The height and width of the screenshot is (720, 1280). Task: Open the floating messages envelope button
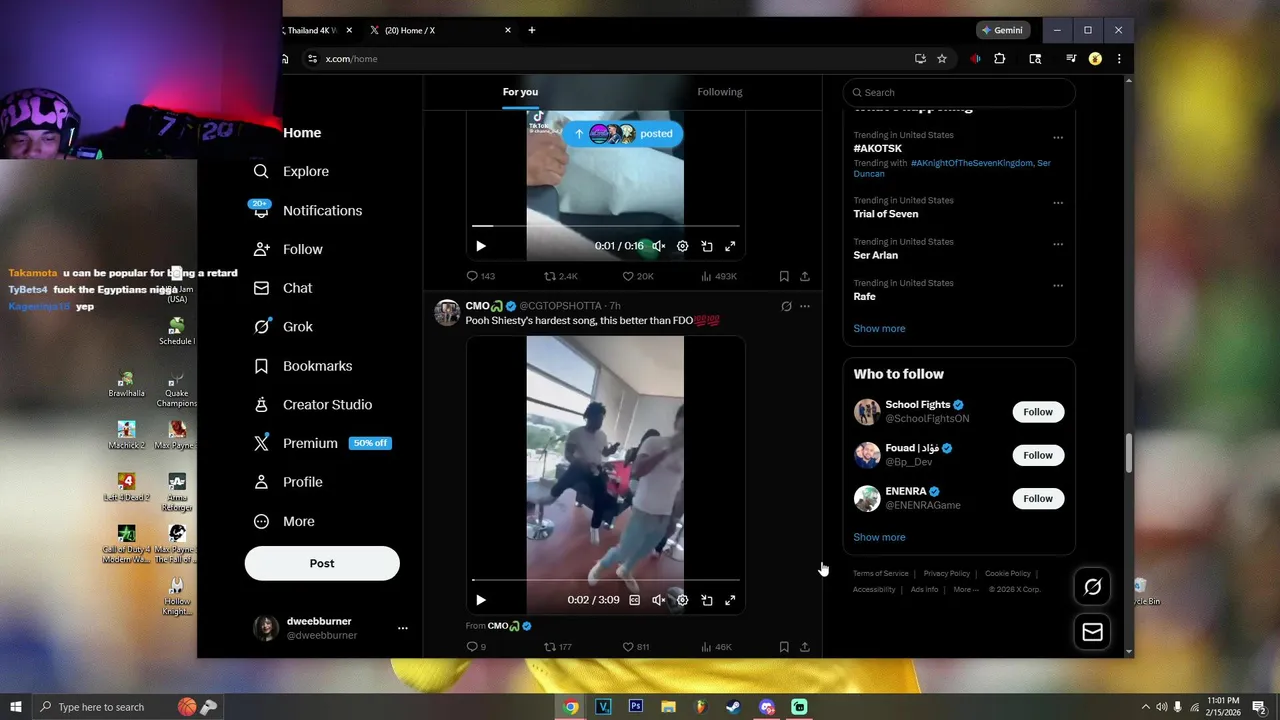[x=1092, y=632]
